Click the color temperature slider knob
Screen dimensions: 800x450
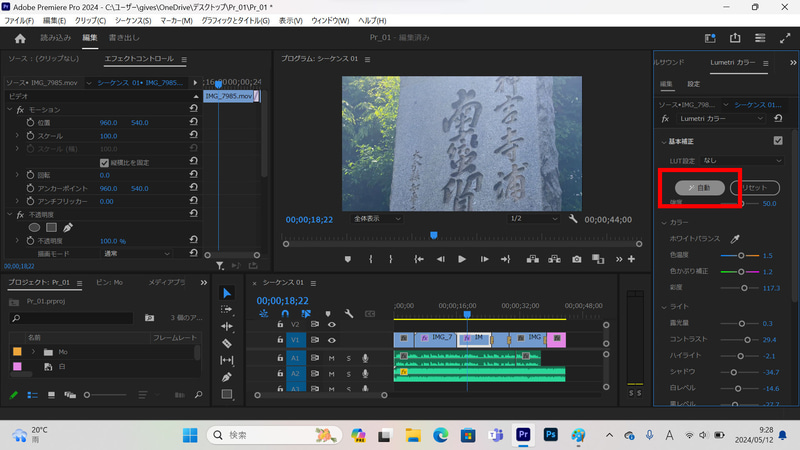coord(741,256)
